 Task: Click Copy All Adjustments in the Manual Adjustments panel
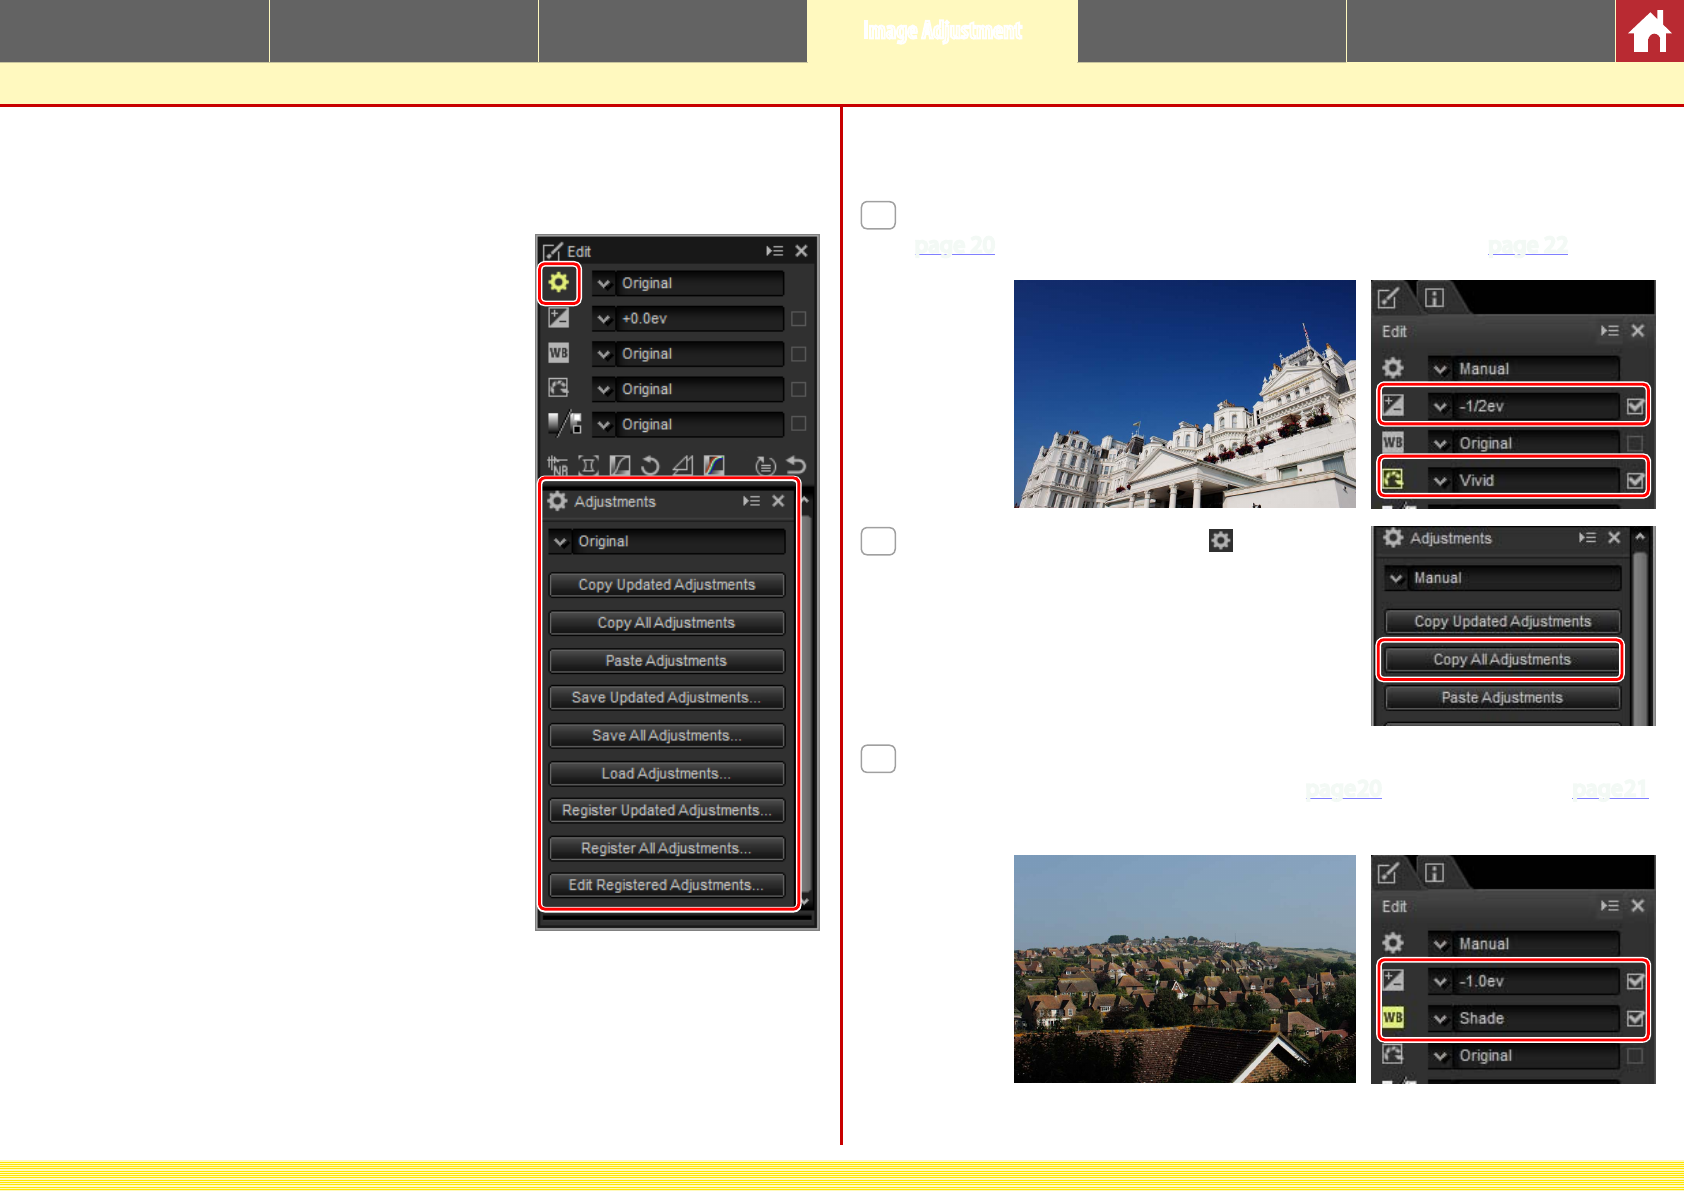point(1502,659)
